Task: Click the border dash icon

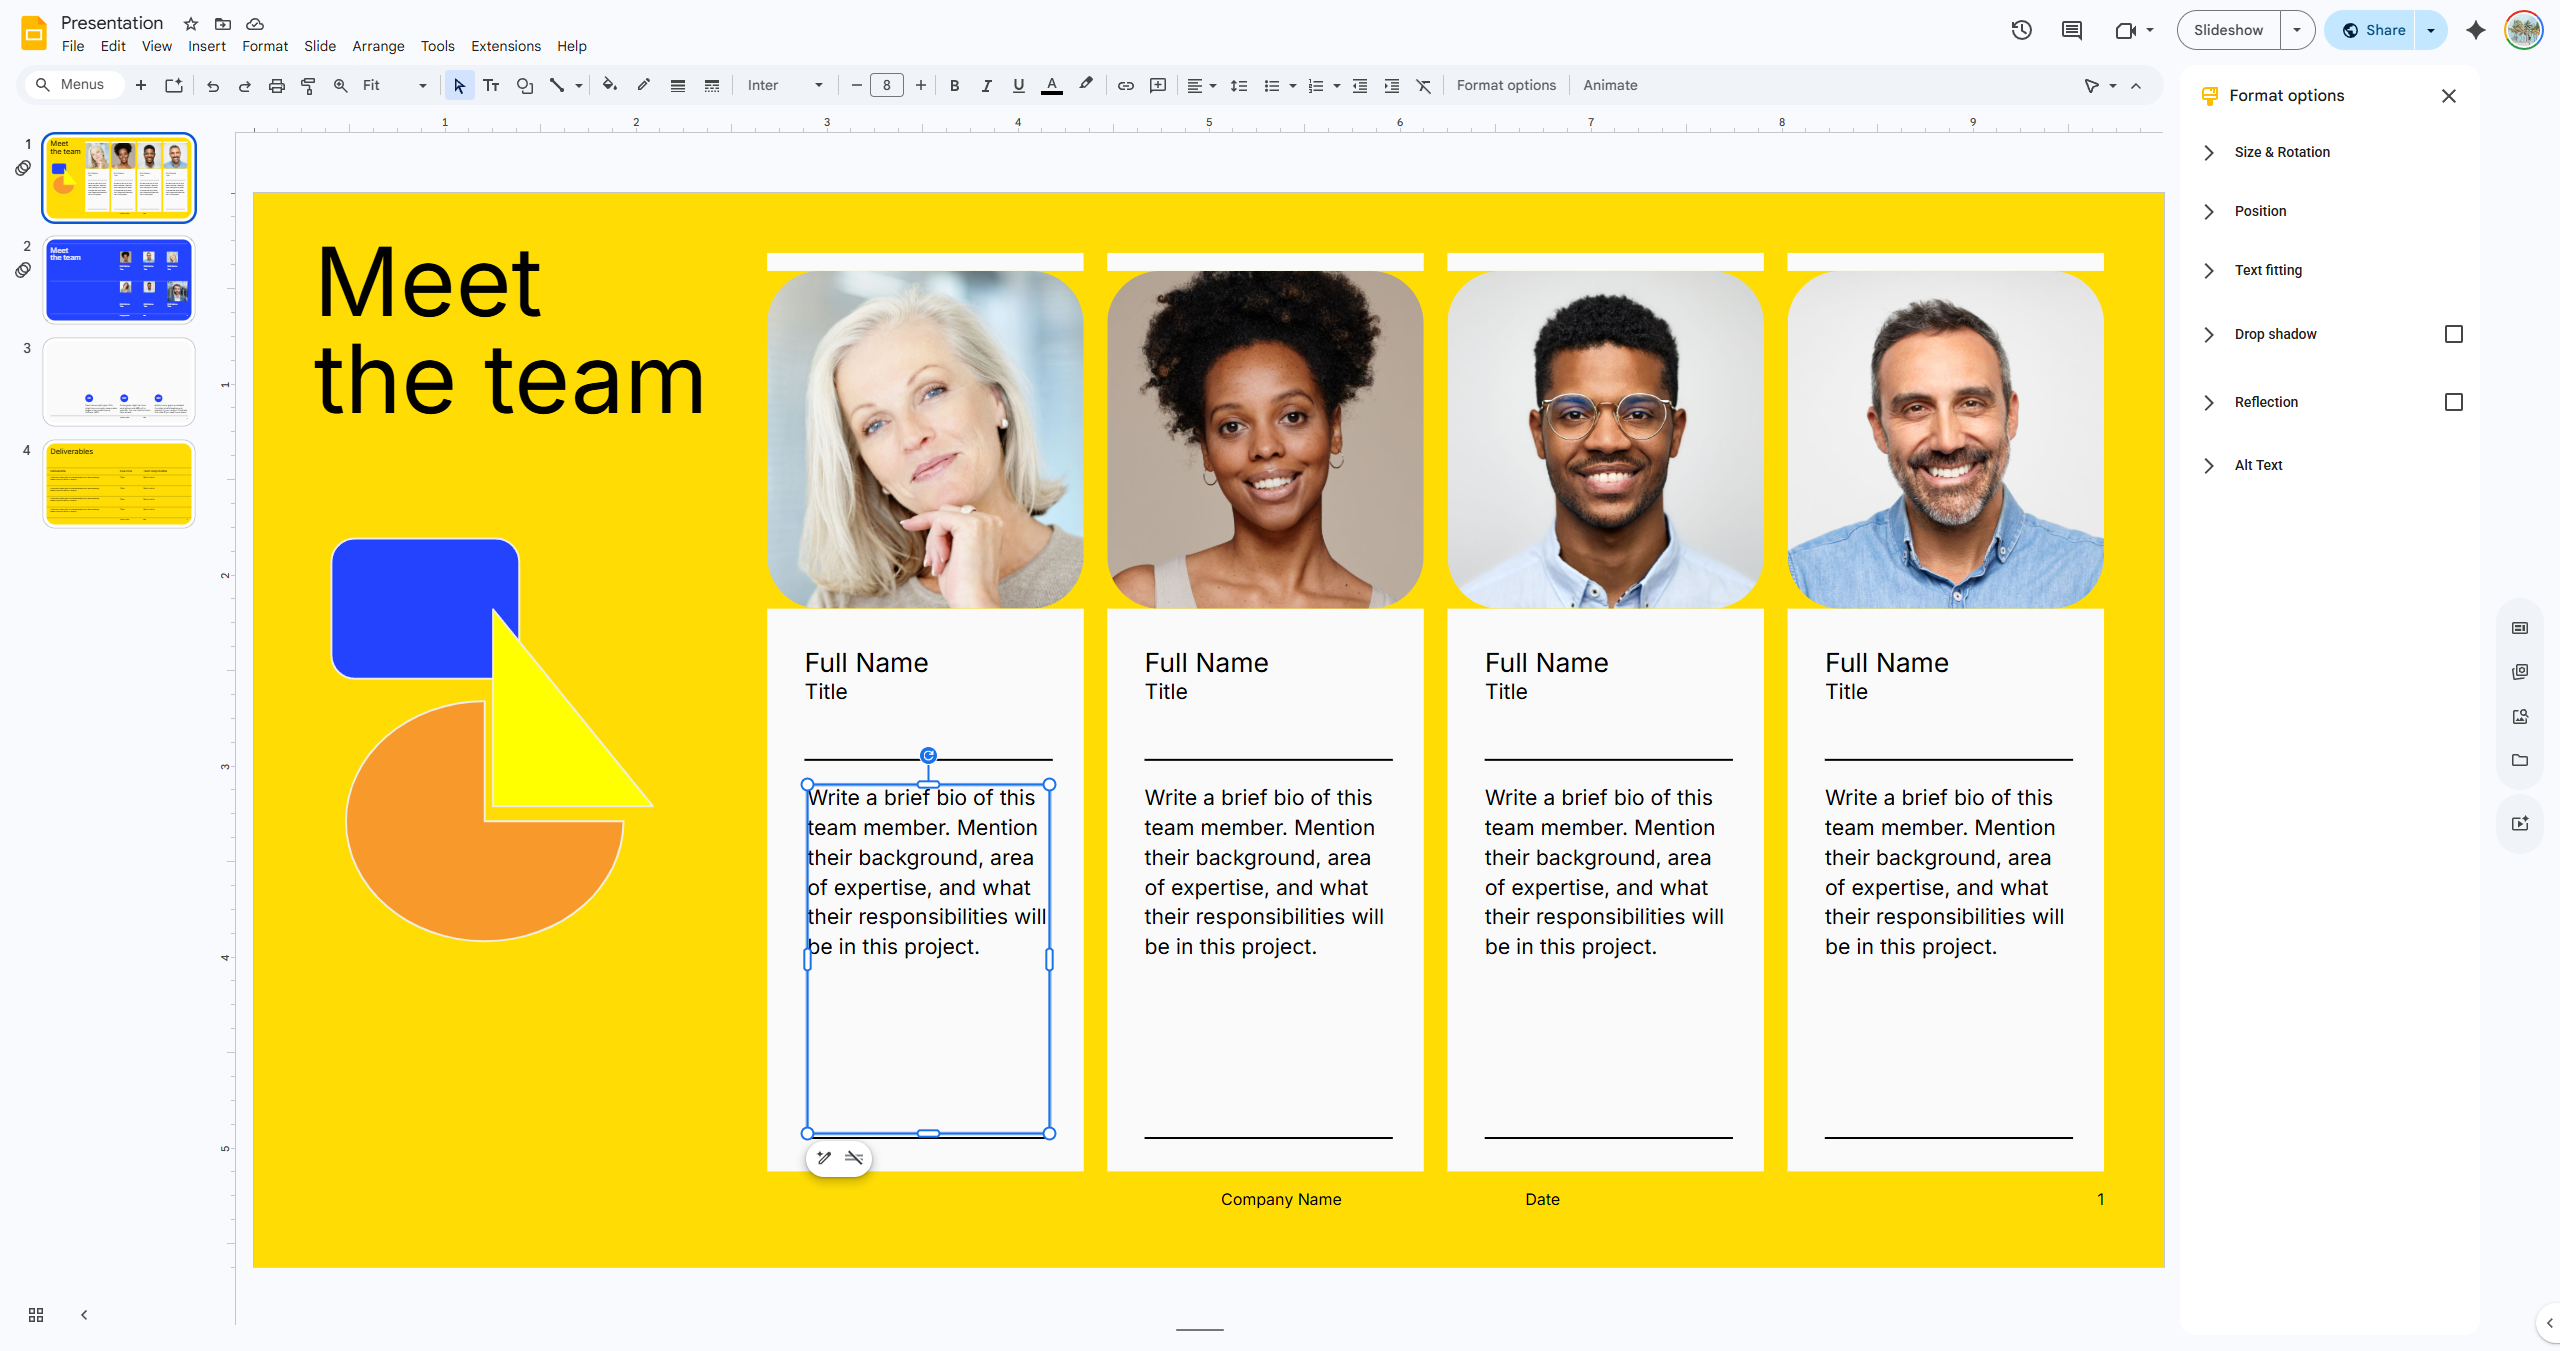Action: [x=712, y=86]
